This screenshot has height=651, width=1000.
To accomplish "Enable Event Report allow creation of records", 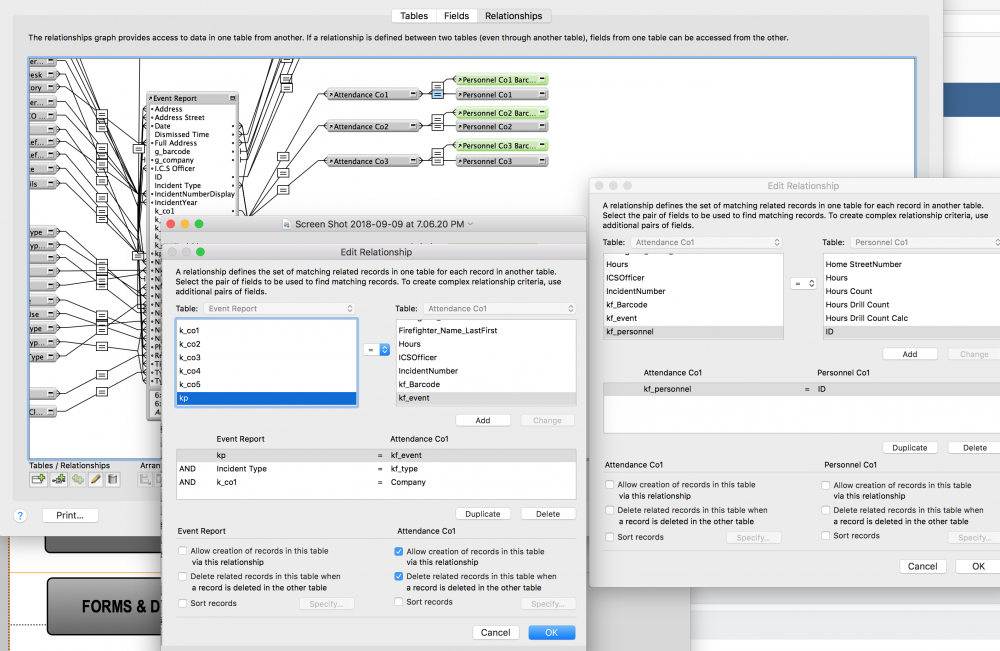I will 183,551.
